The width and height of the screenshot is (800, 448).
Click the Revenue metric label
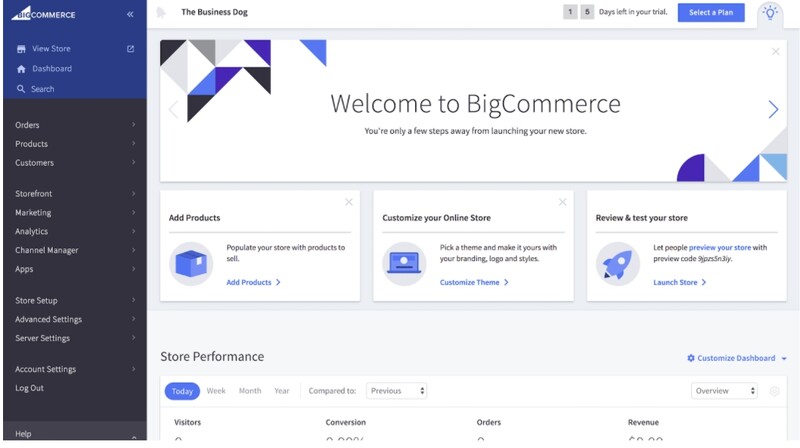coord(643,422)
